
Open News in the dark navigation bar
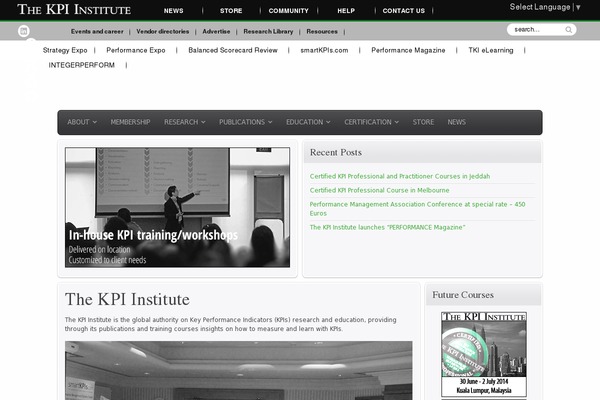(457, 122)
